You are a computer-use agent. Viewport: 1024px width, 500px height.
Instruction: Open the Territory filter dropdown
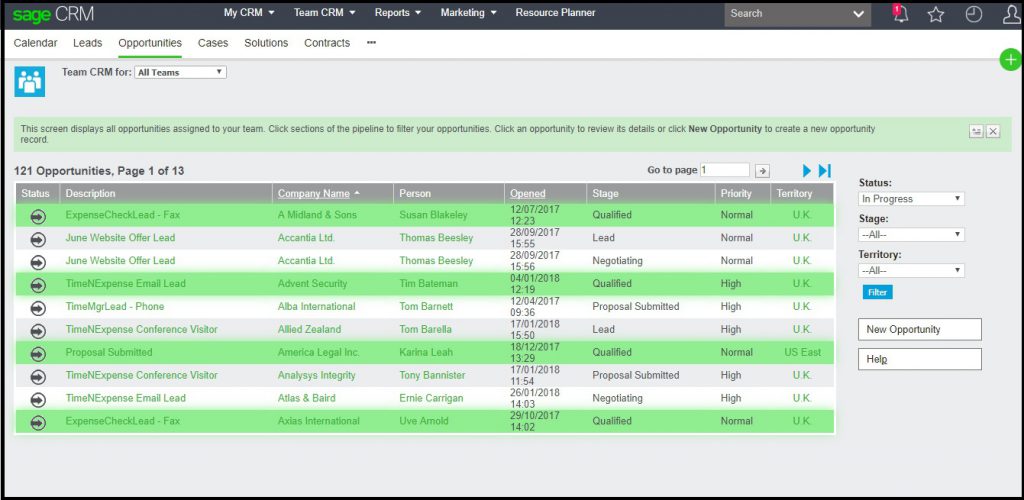click(911, 270)
